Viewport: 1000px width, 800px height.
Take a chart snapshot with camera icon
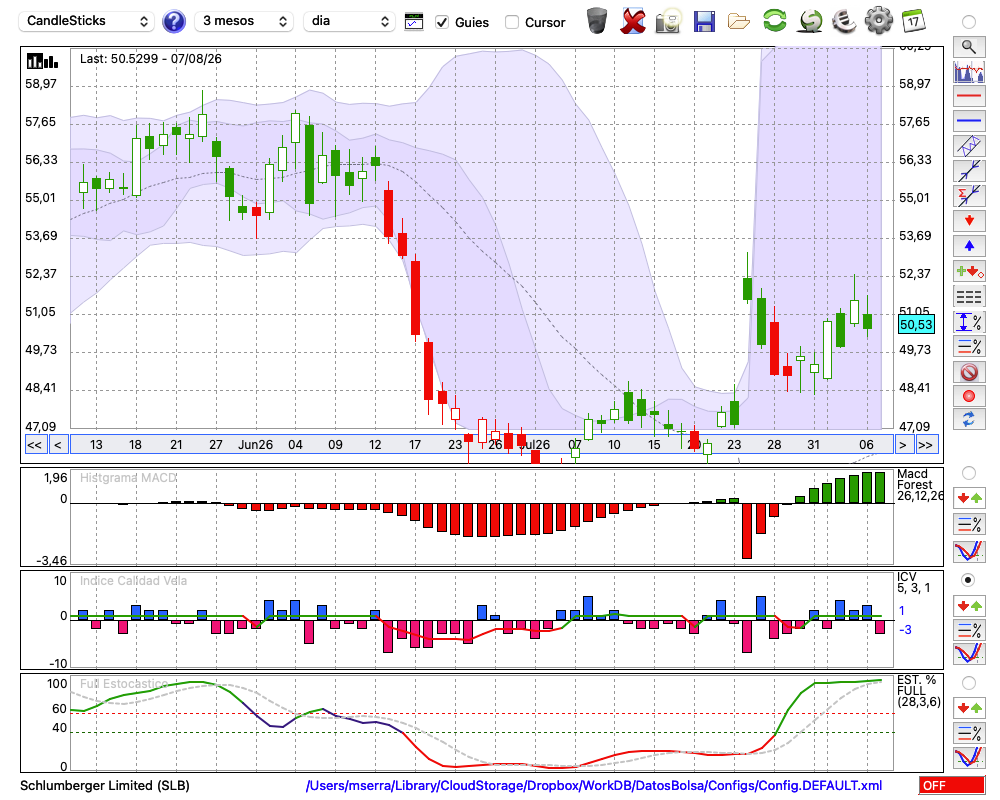point(668,22)
